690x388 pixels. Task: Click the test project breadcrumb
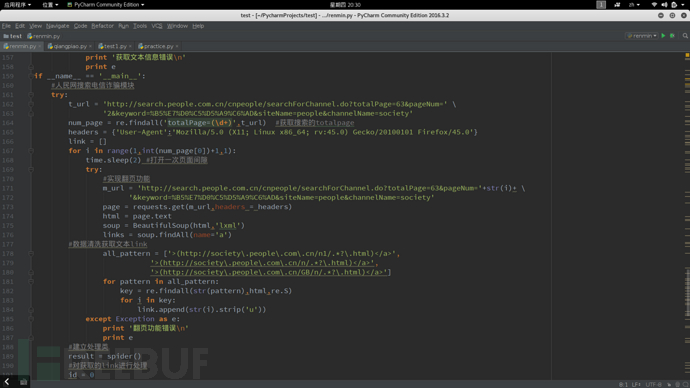pyautogui.click(x=13, y=36)
